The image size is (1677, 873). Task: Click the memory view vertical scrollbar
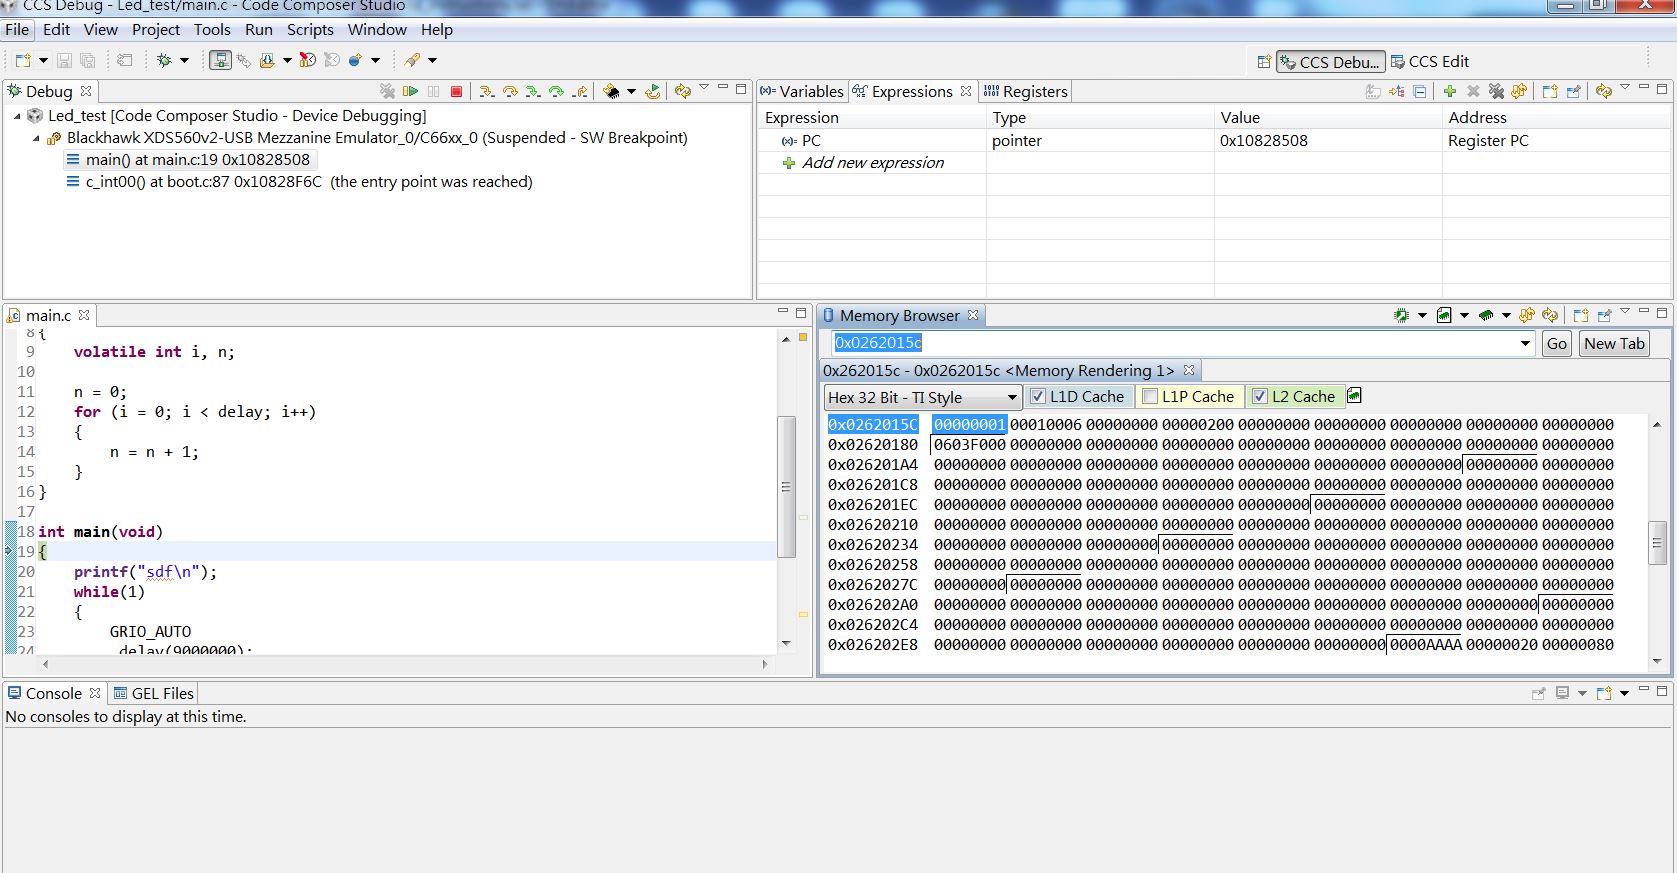tap(1657, 543)
